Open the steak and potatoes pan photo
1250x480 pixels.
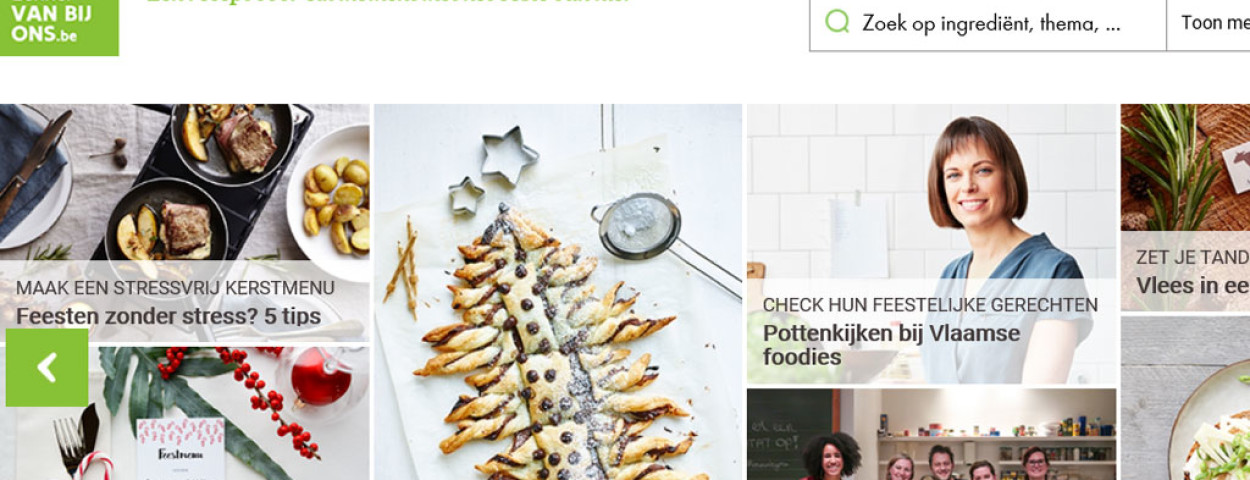pos(185,182)
